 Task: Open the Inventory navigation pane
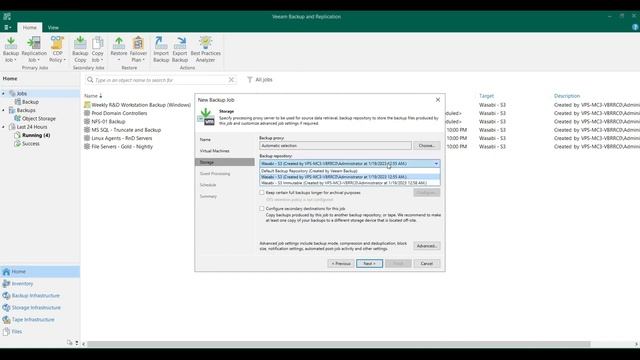click(40, 283)
